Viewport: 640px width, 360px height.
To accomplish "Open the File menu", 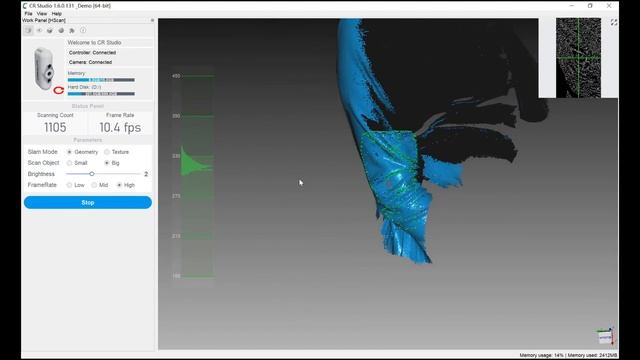I will point(28,13).
